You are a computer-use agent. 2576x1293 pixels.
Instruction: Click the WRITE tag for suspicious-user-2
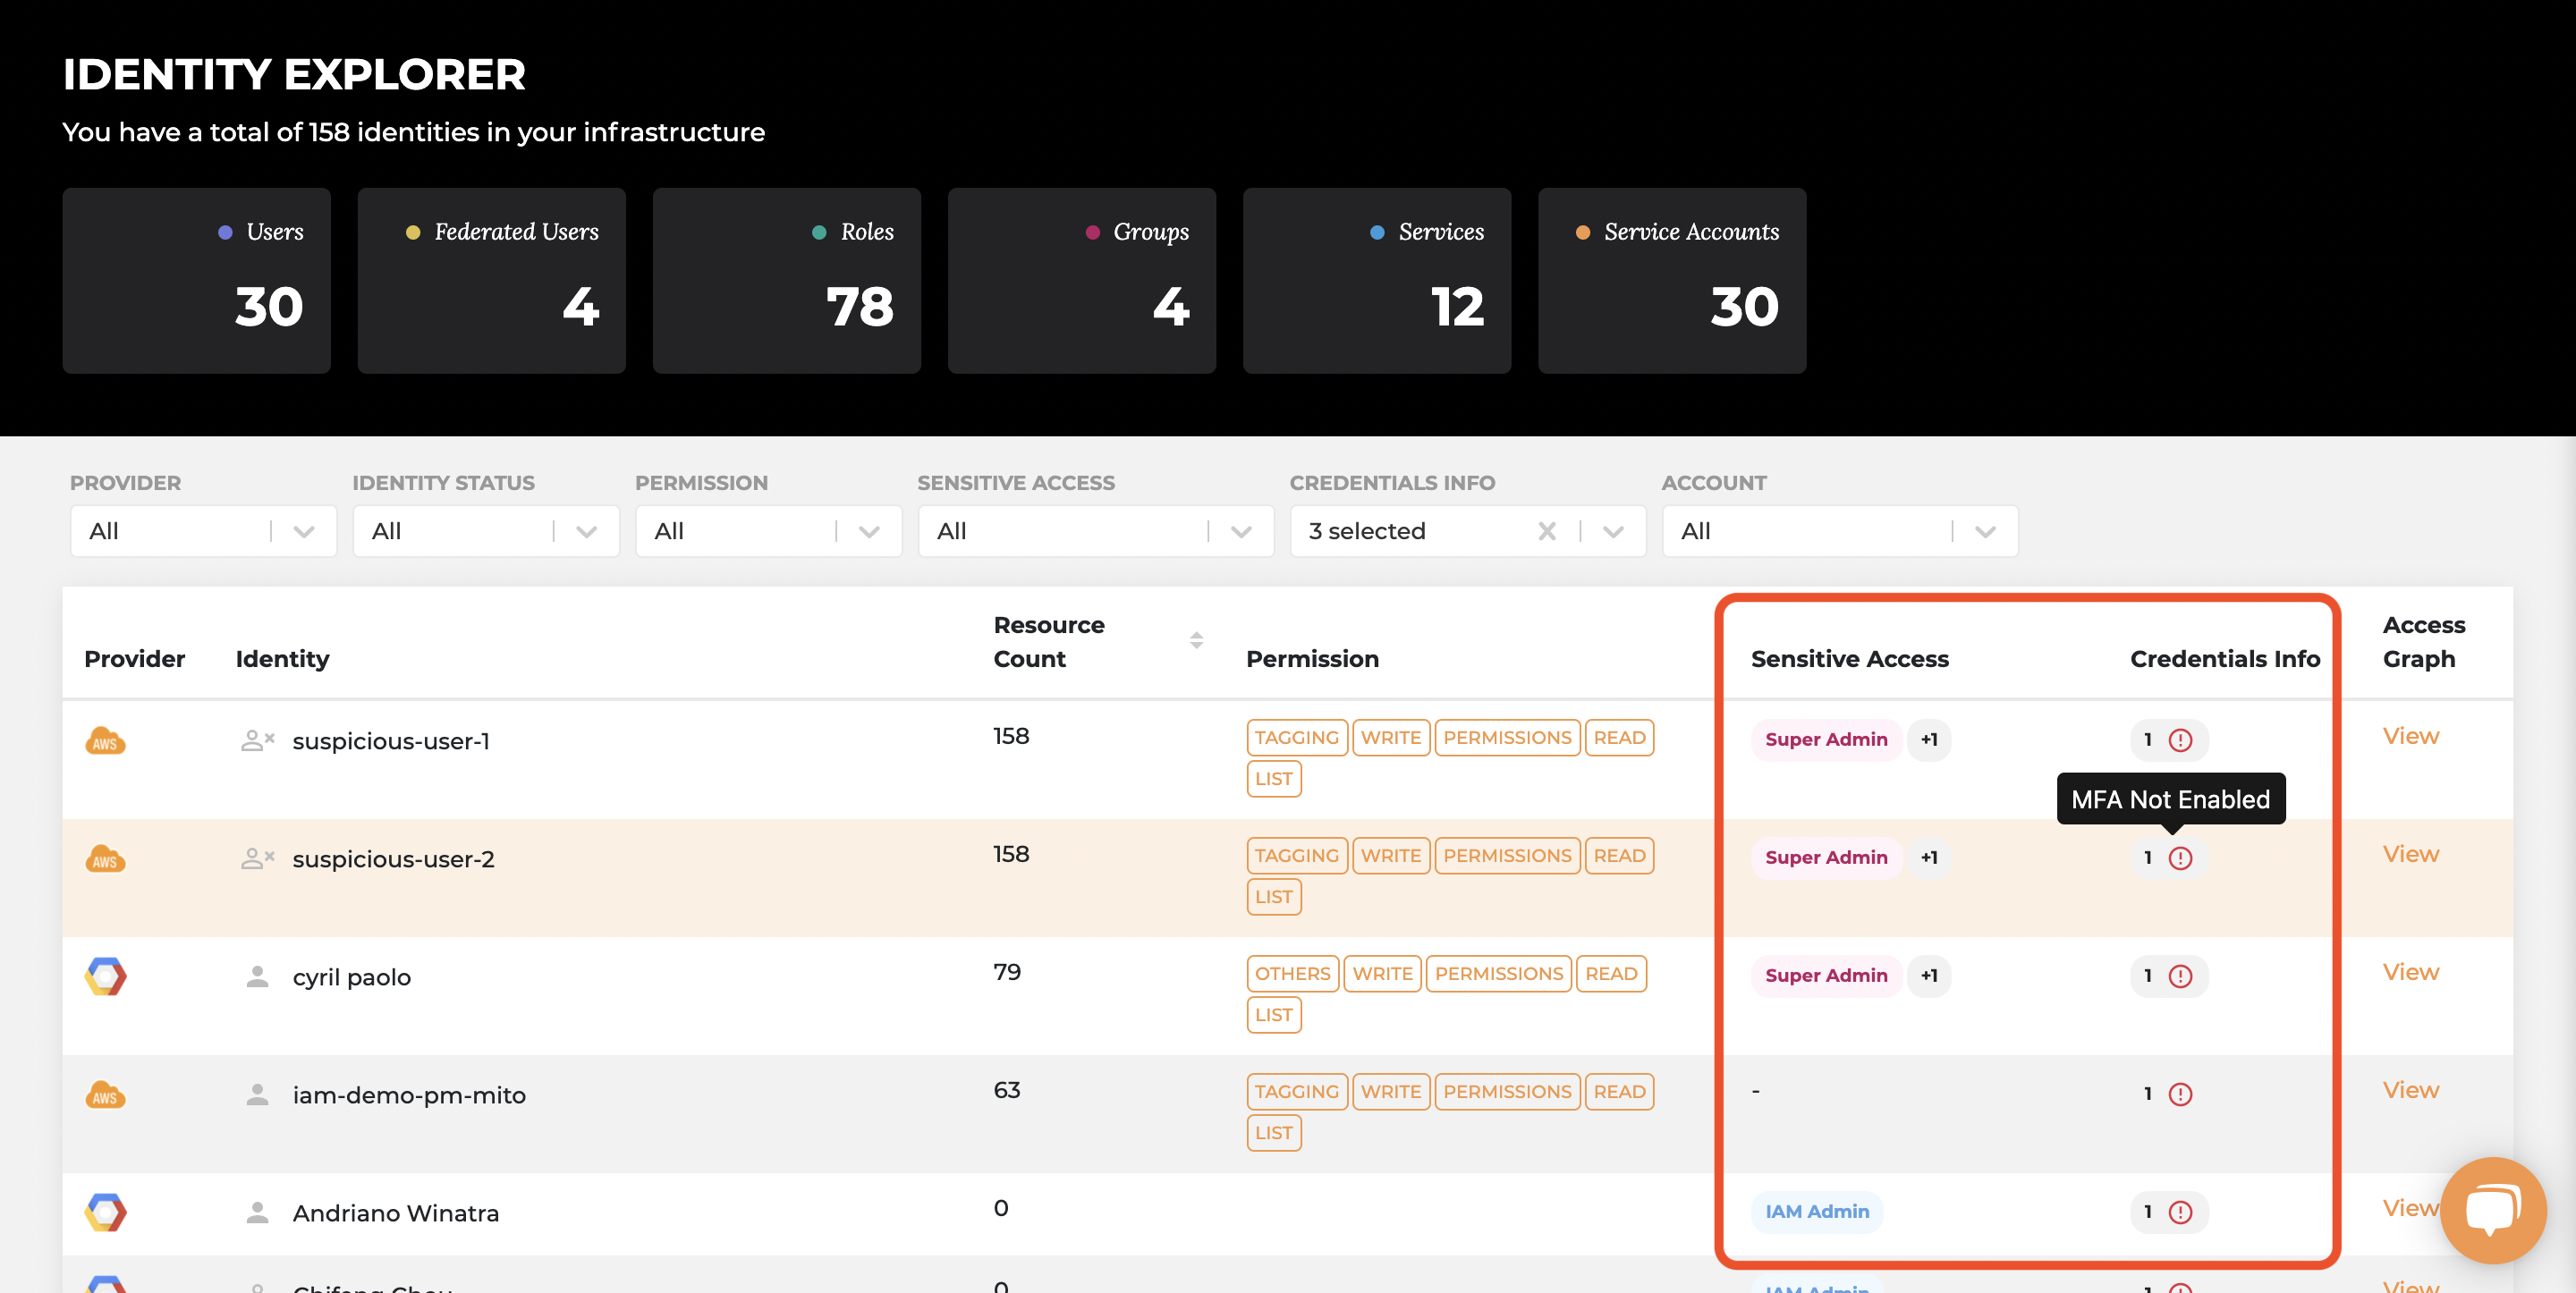[x=1391, y=856]
